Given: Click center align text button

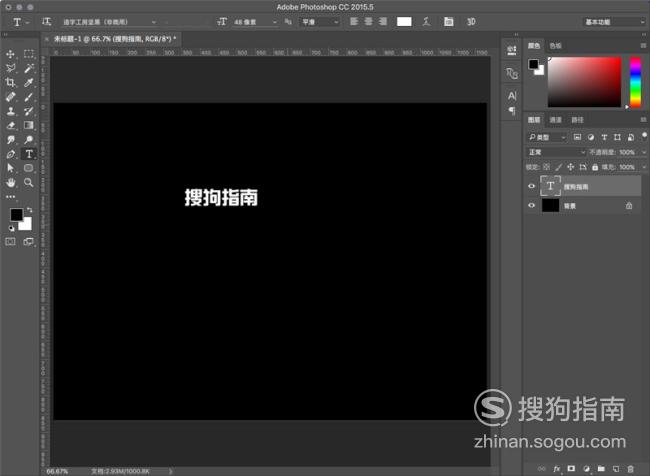Looking at the screenshot, I should pos(369,22).
